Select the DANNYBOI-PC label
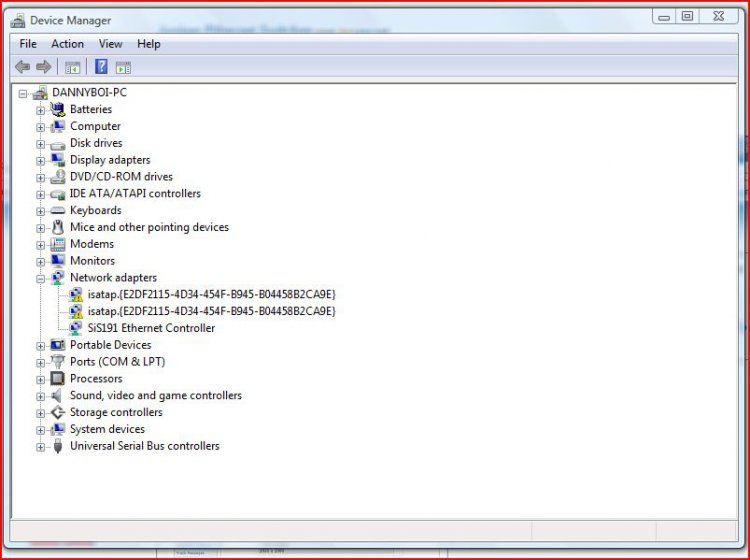This screenshot has width=750, height=560. click(x=89, y=92)
